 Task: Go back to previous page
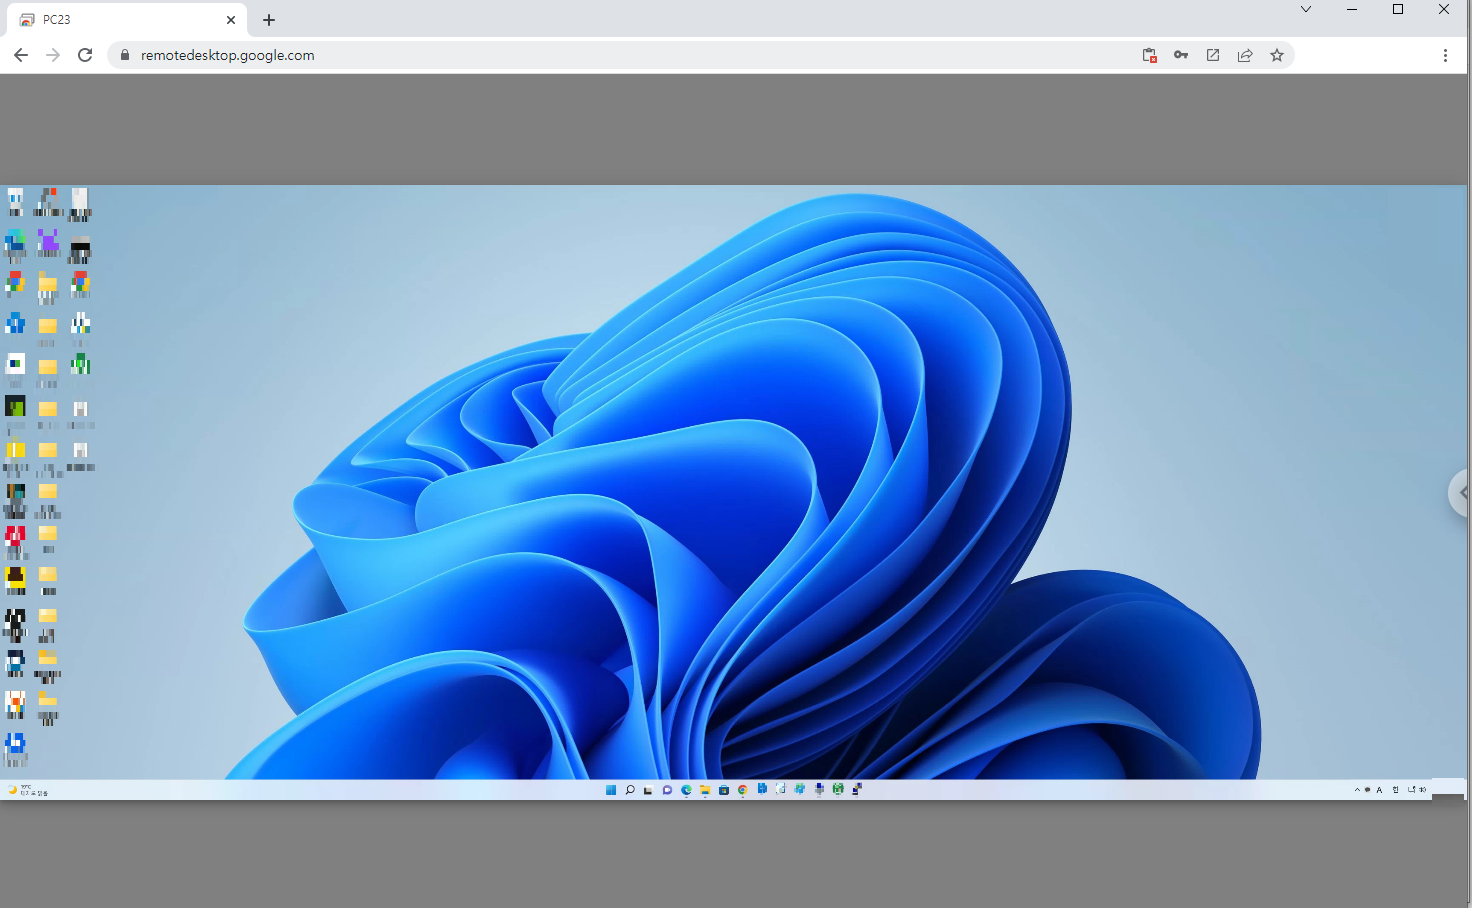tap(21, 55)
